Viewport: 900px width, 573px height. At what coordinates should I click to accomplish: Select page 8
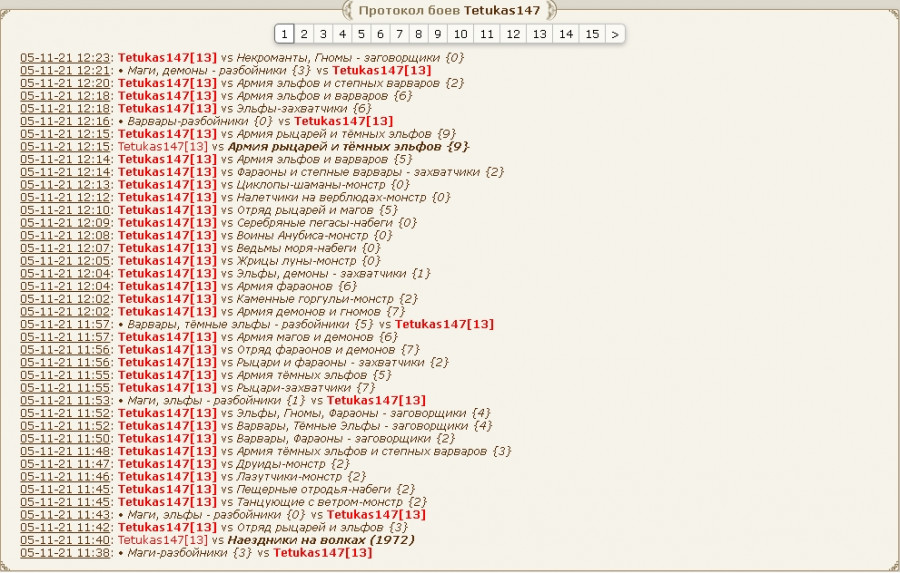418,34
